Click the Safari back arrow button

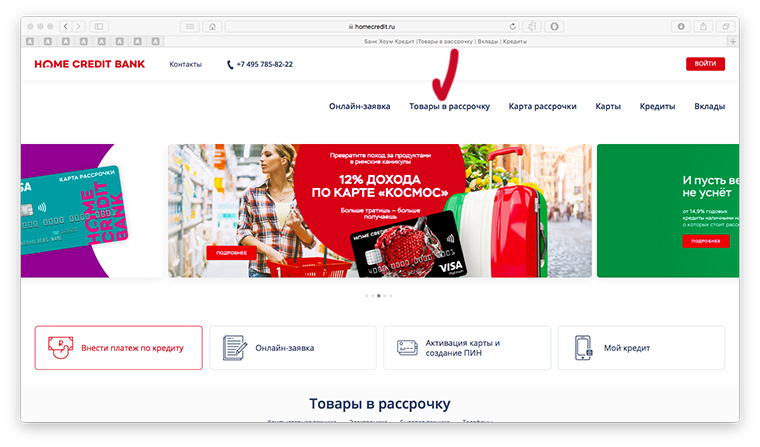pos(66,26)
